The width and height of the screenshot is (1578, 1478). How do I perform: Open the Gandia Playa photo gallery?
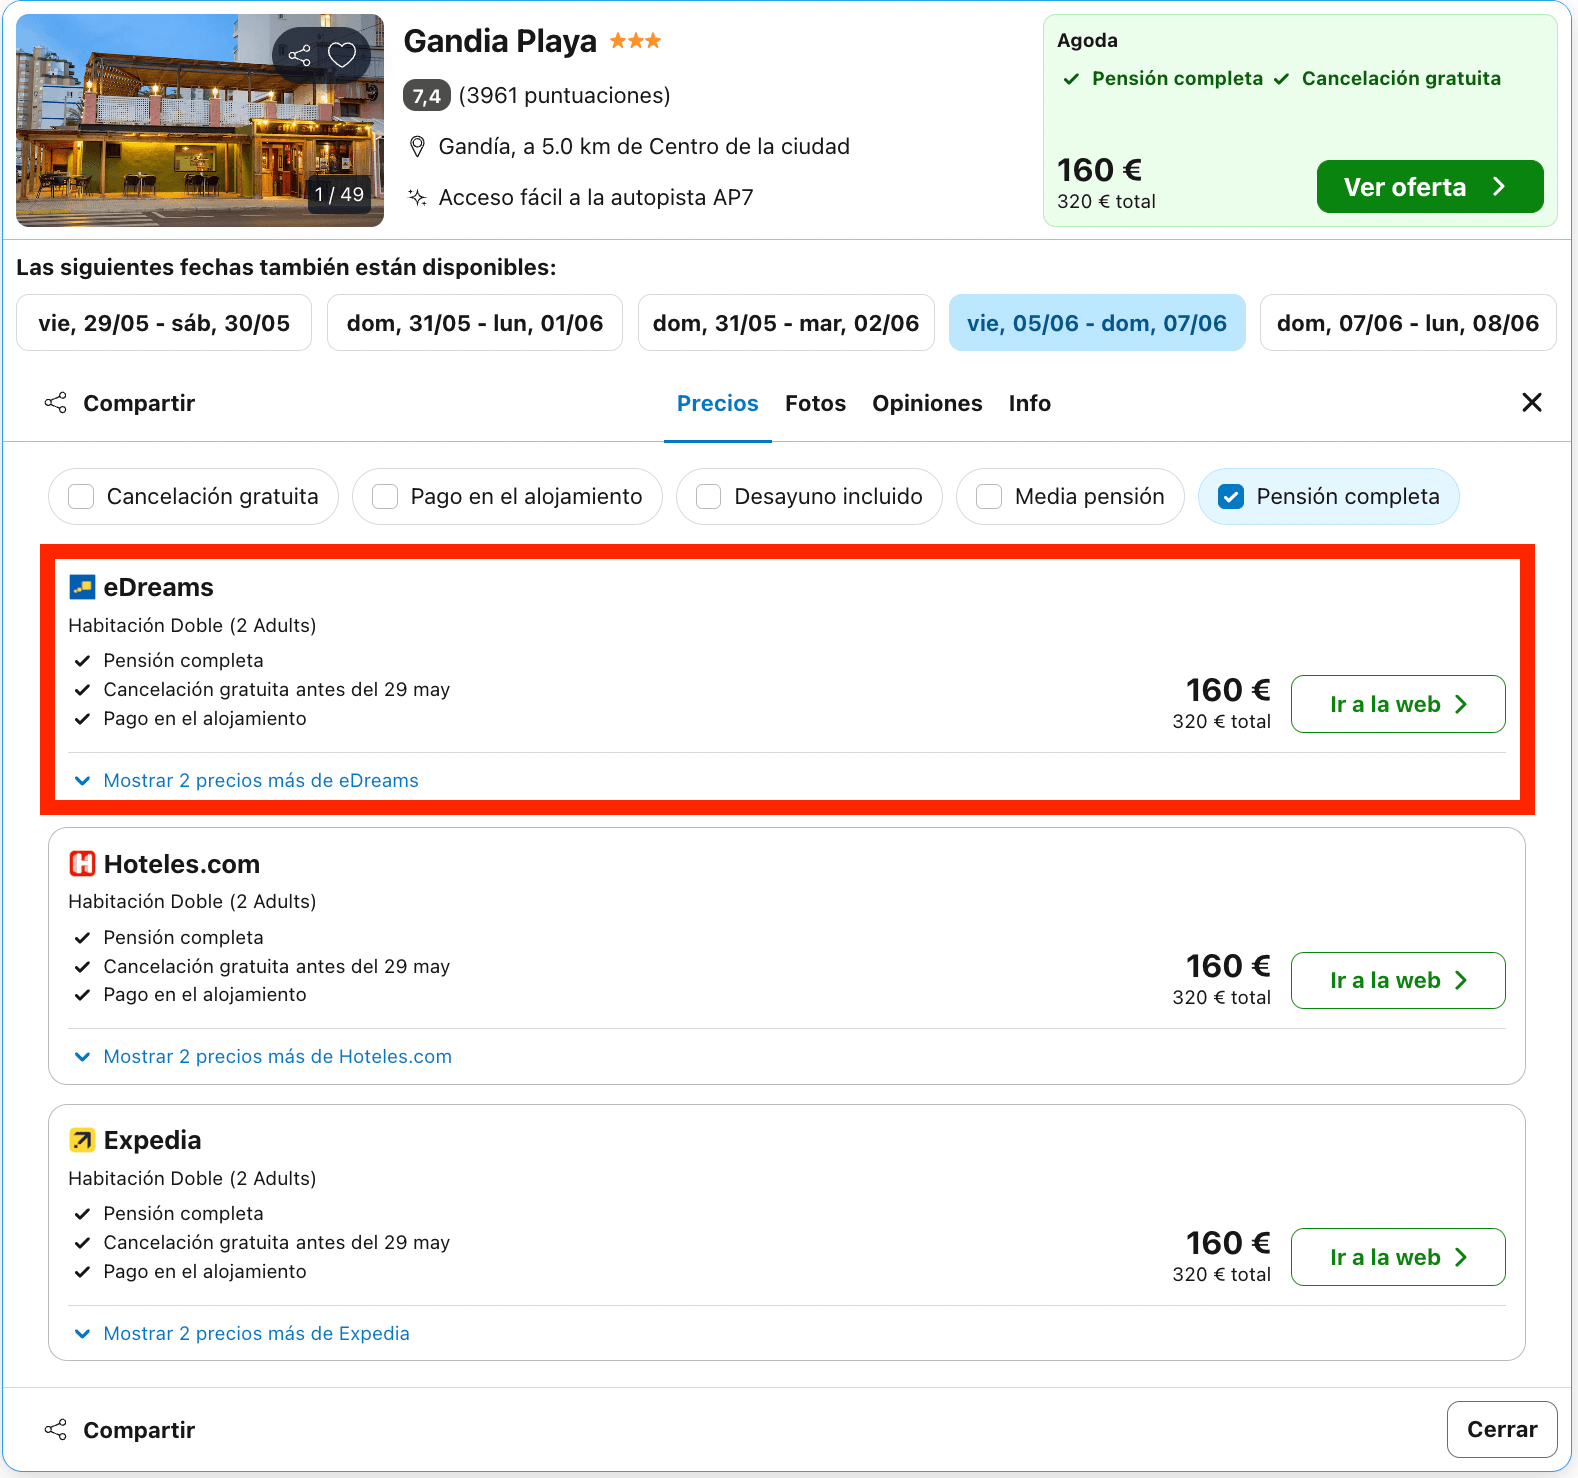[200, 120]
